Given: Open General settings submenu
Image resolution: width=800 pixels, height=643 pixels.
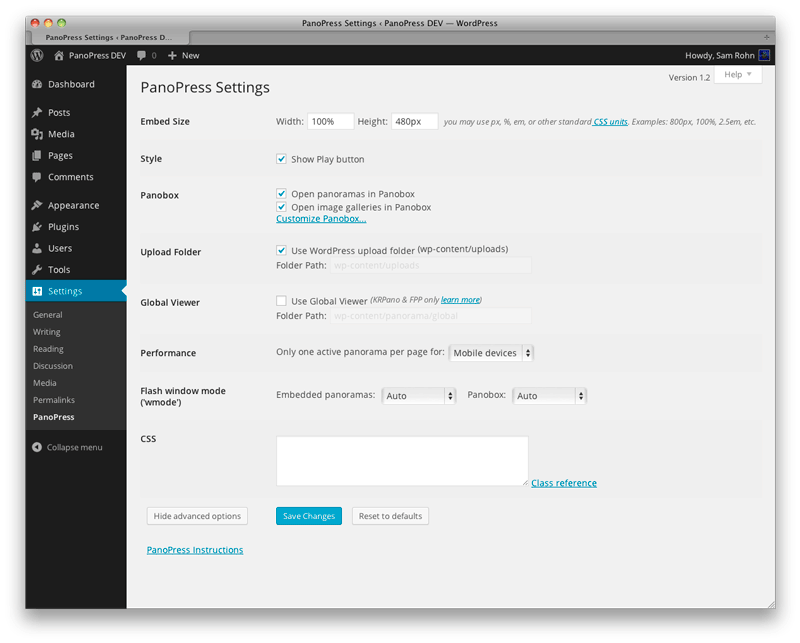Looking at the screenshot, I should [x=47, y=315].
